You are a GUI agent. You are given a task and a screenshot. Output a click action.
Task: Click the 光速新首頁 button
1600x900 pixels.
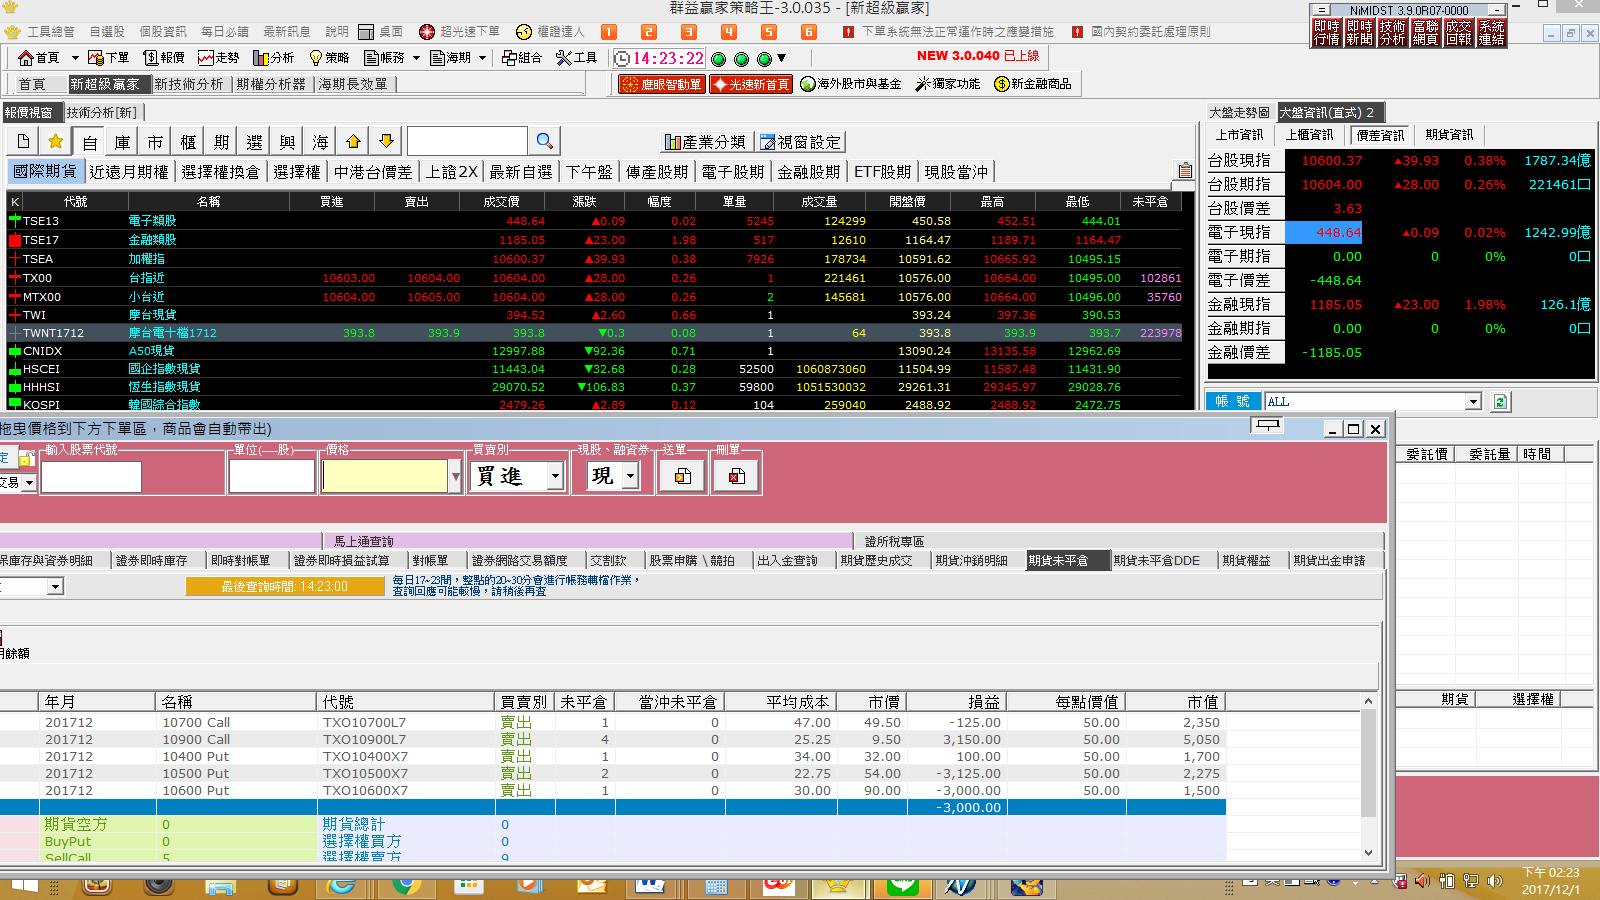coord(751,84)
